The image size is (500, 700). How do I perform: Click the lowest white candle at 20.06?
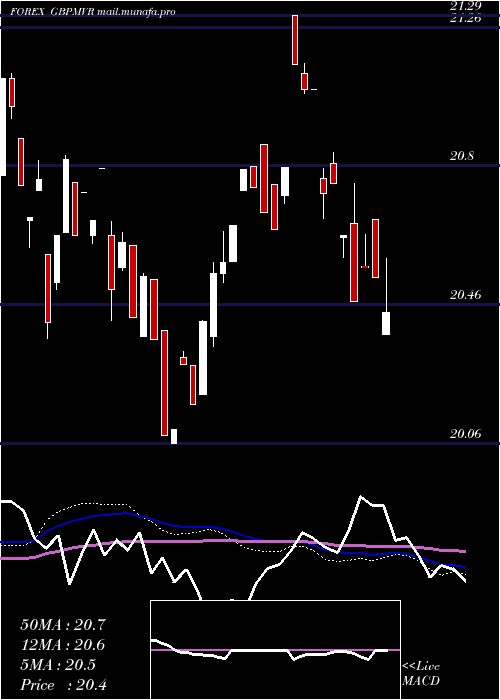pos(174,437)
